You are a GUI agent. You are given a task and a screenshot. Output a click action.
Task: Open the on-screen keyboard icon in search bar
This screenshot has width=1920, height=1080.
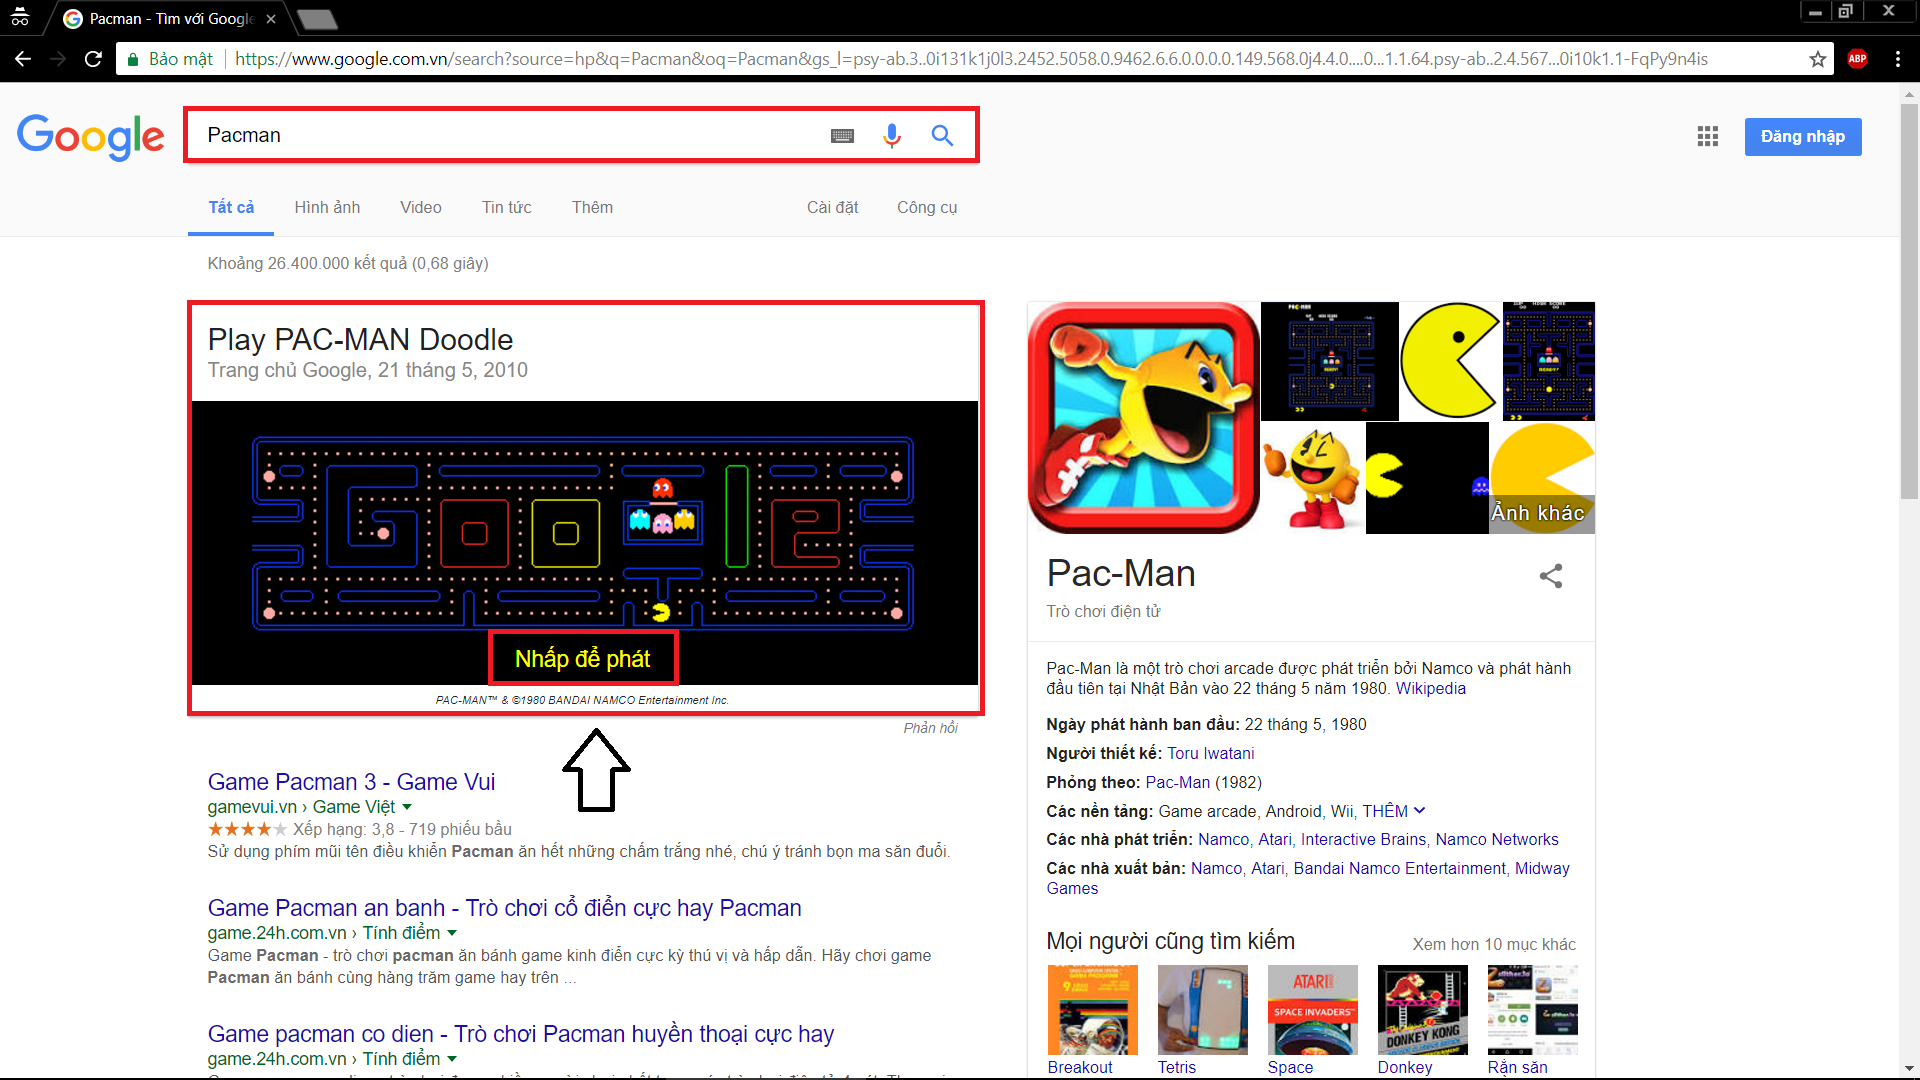[843, 135]
